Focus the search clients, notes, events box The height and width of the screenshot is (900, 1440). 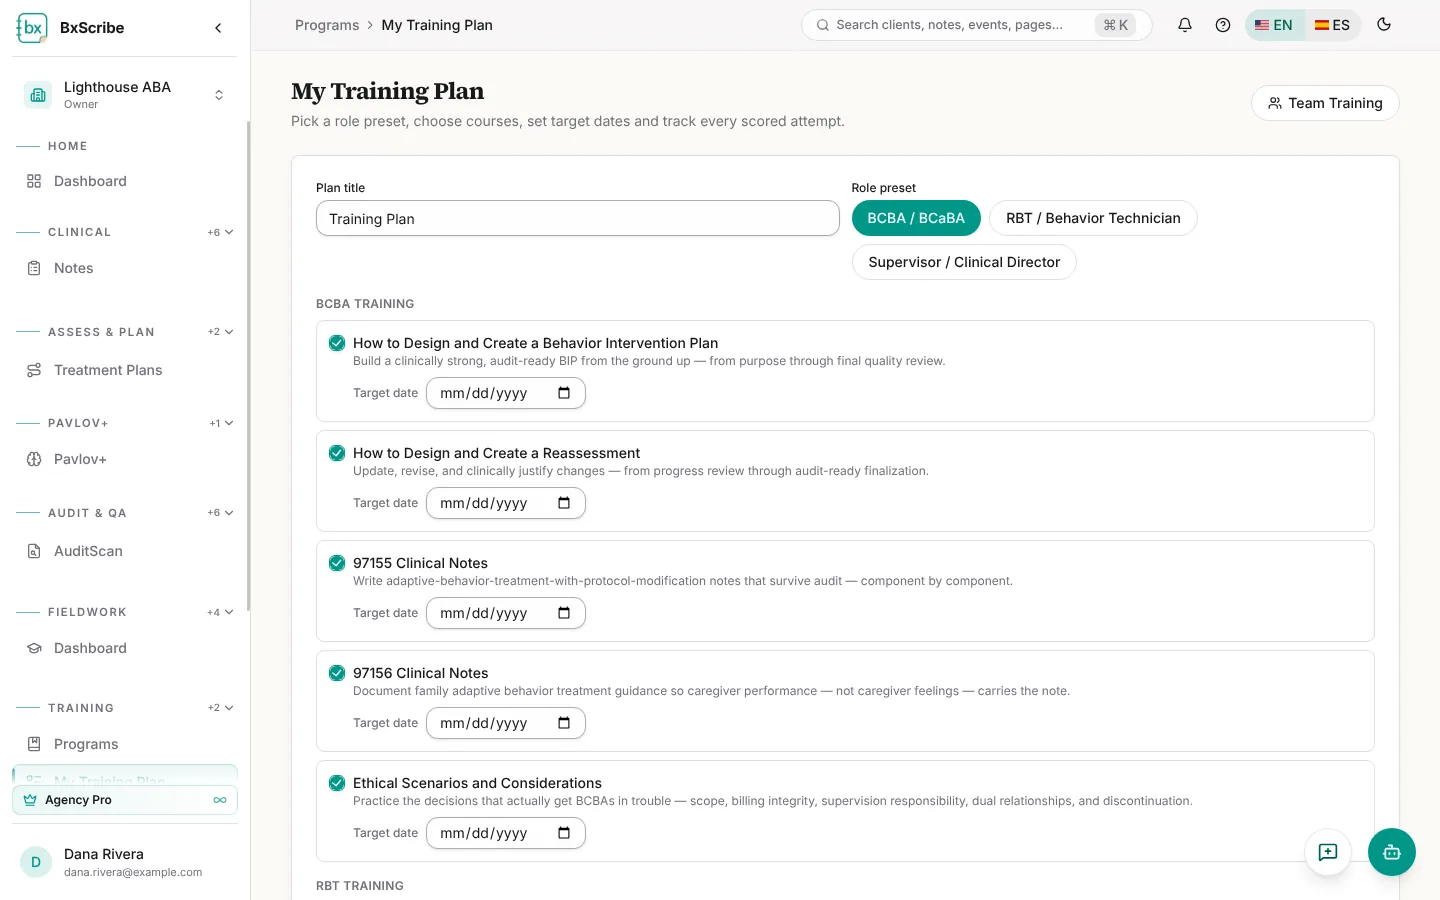976,25
